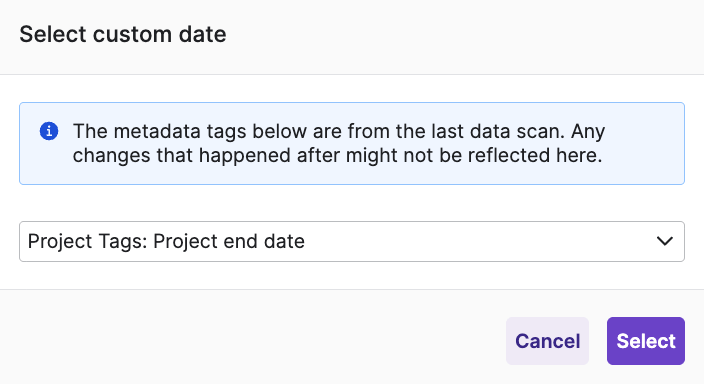Expand the custom date tag combo box
This screenshot has width=704, height=384.
352,241
